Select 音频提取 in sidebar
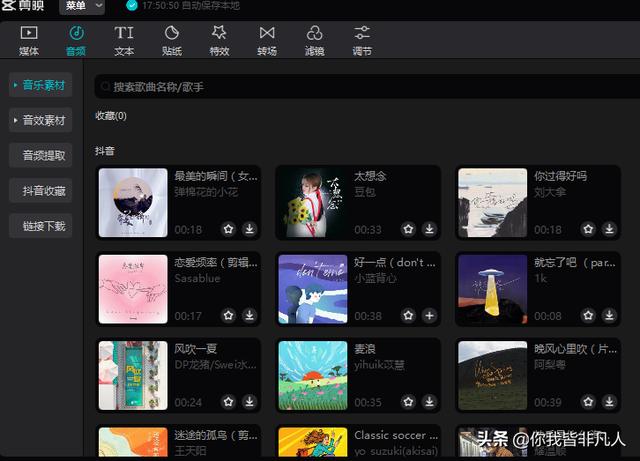The height and width of the screenshot is (461, 640). tap(40, 156)
